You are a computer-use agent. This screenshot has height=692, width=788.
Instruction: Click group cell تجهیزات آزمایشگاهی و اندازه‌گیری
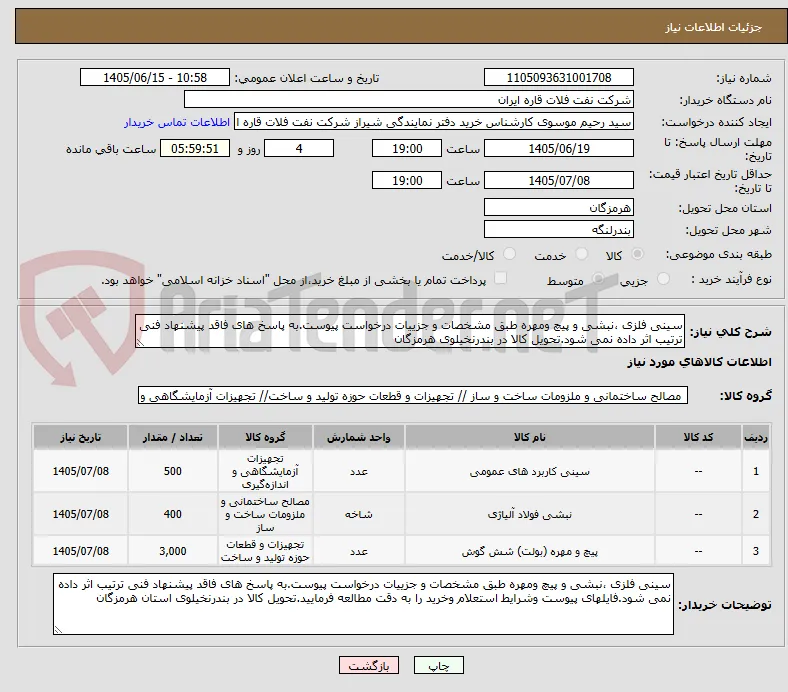265,471
